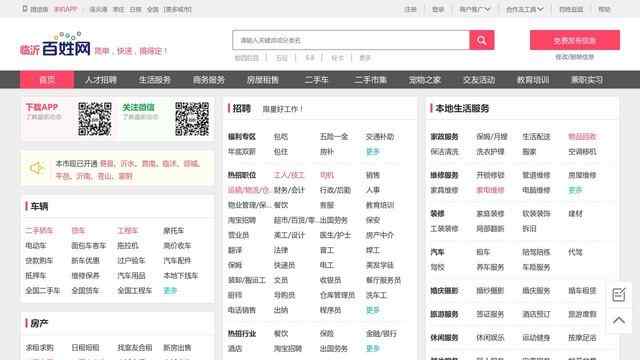Open the 陪驾陪练 link
640x360 pixels.
536,252
